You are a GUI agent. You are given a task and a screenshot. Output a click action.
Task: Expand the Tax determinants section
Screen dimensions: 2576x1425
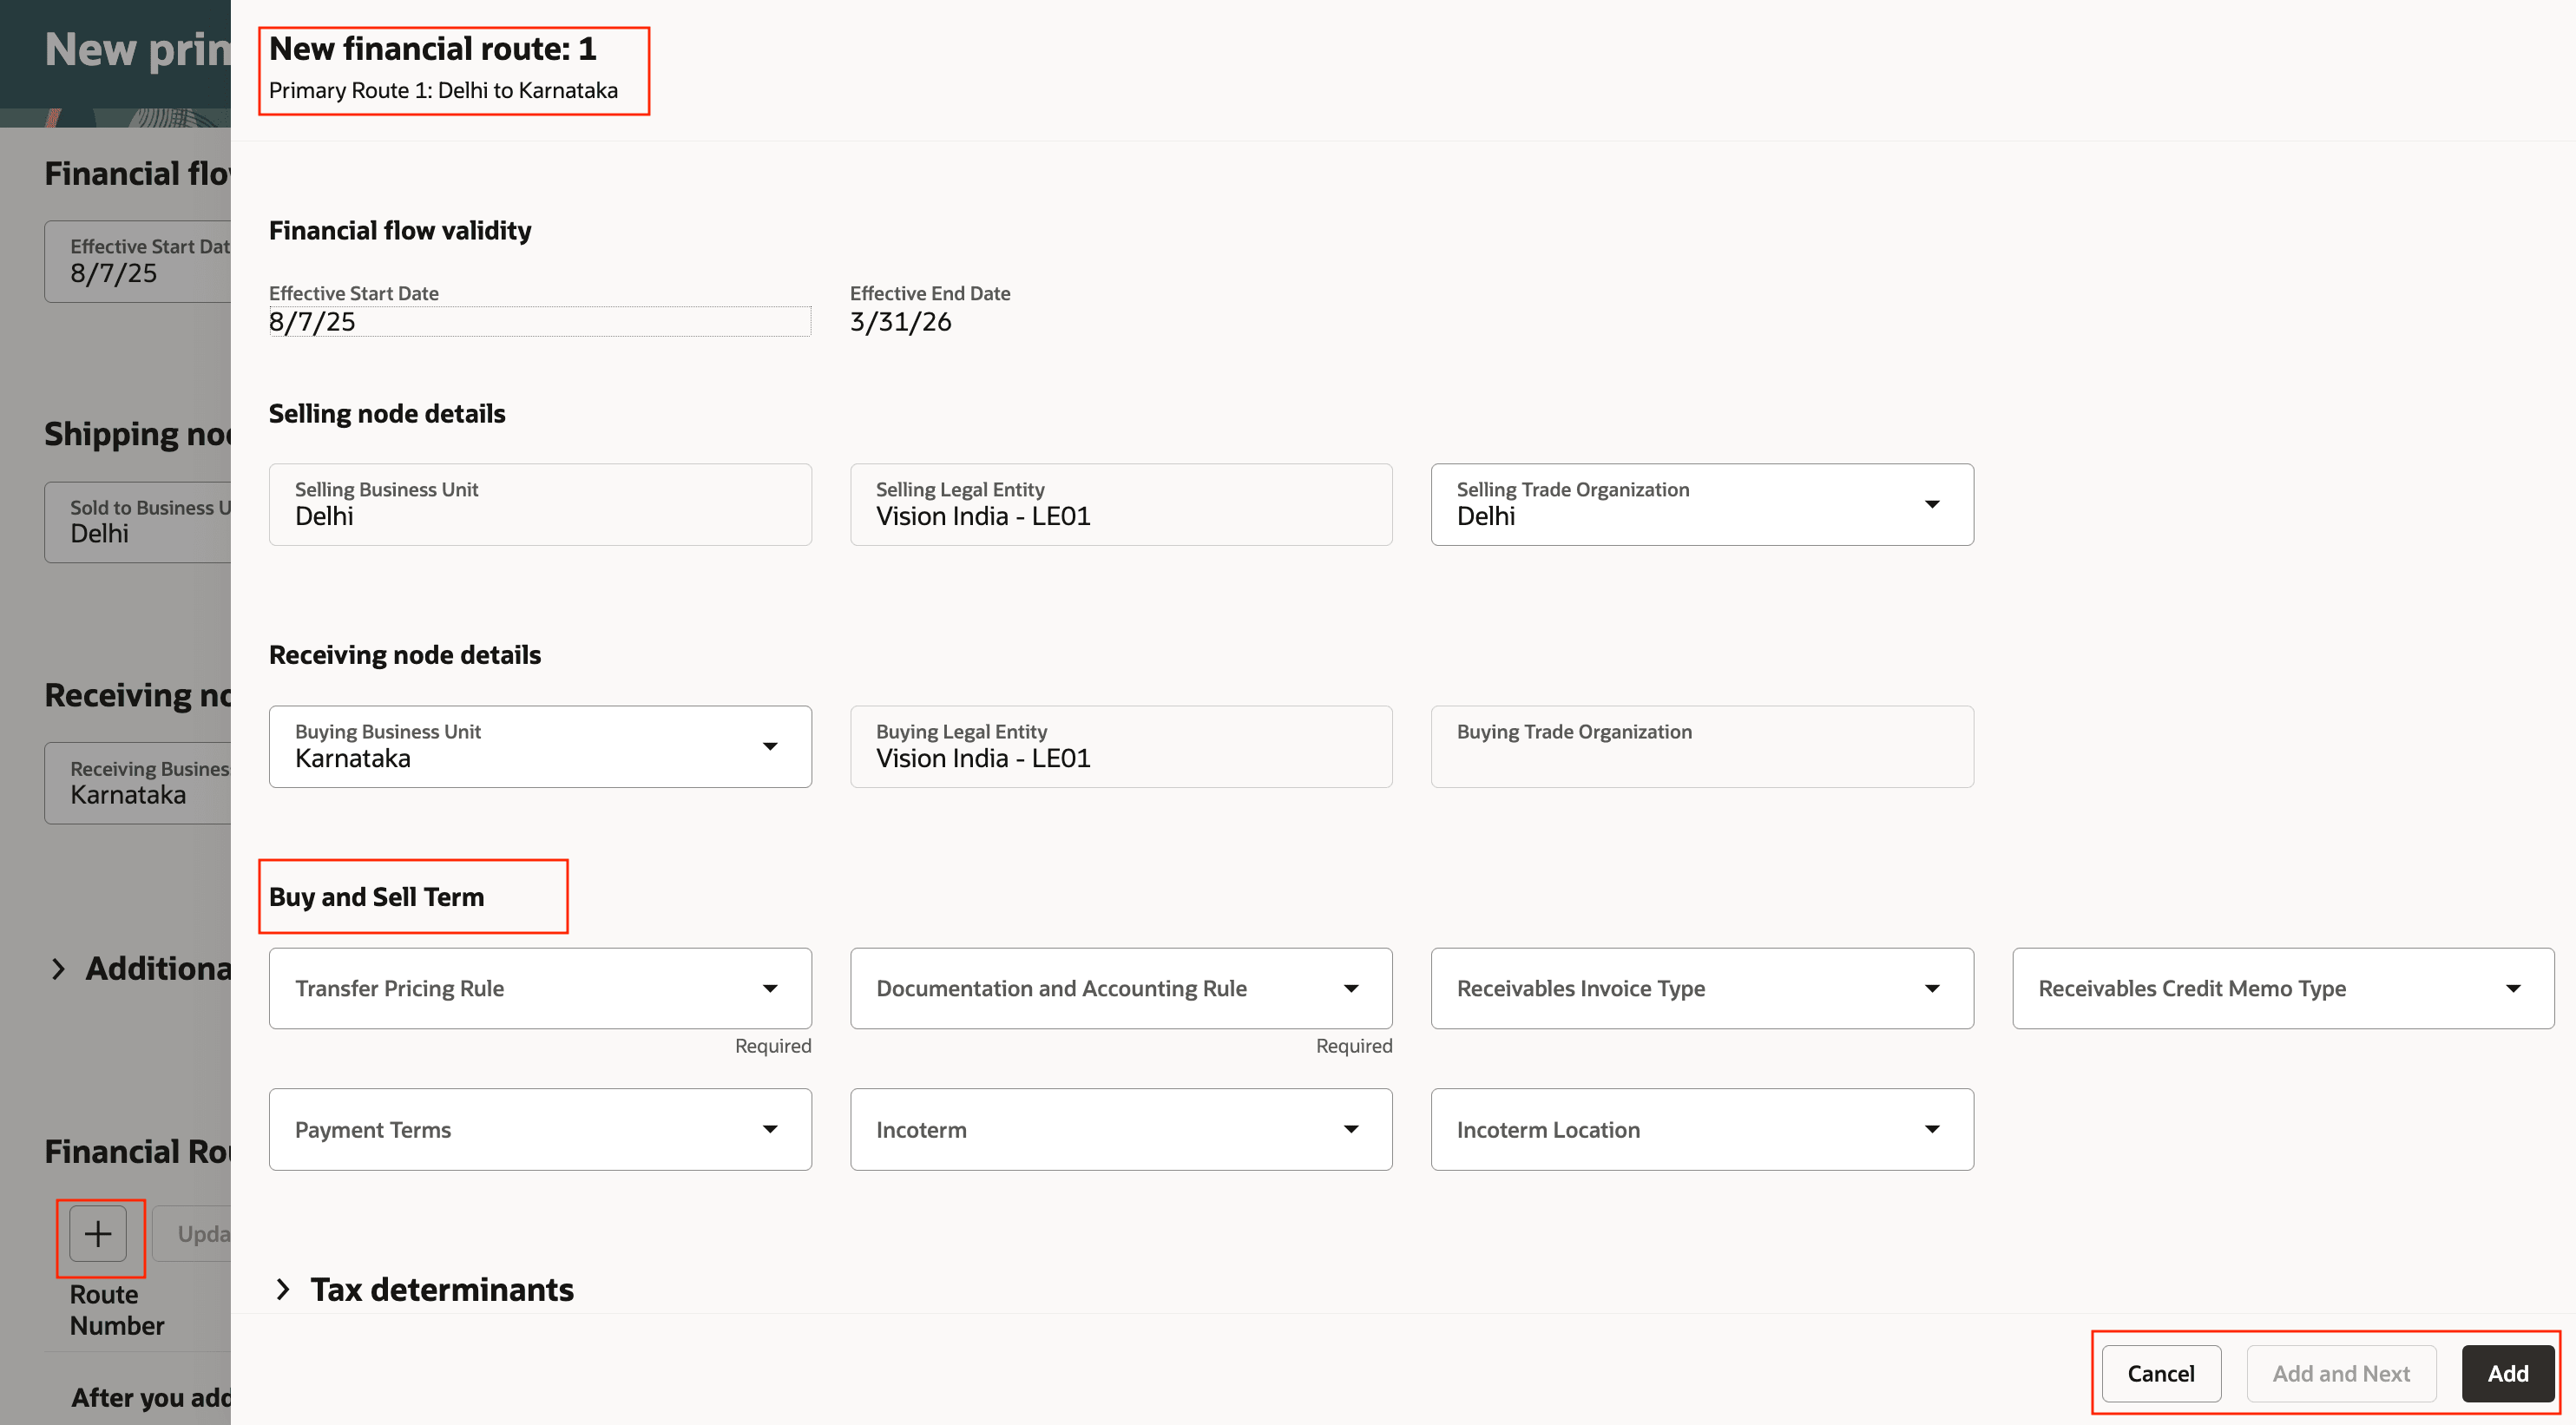pos(284,1289)
